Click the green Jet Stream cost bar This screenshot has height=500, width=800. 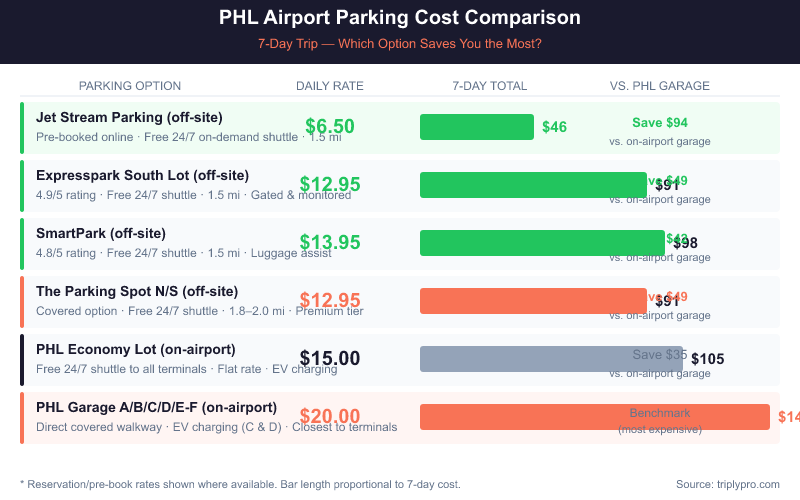click(x=477, y=127)
